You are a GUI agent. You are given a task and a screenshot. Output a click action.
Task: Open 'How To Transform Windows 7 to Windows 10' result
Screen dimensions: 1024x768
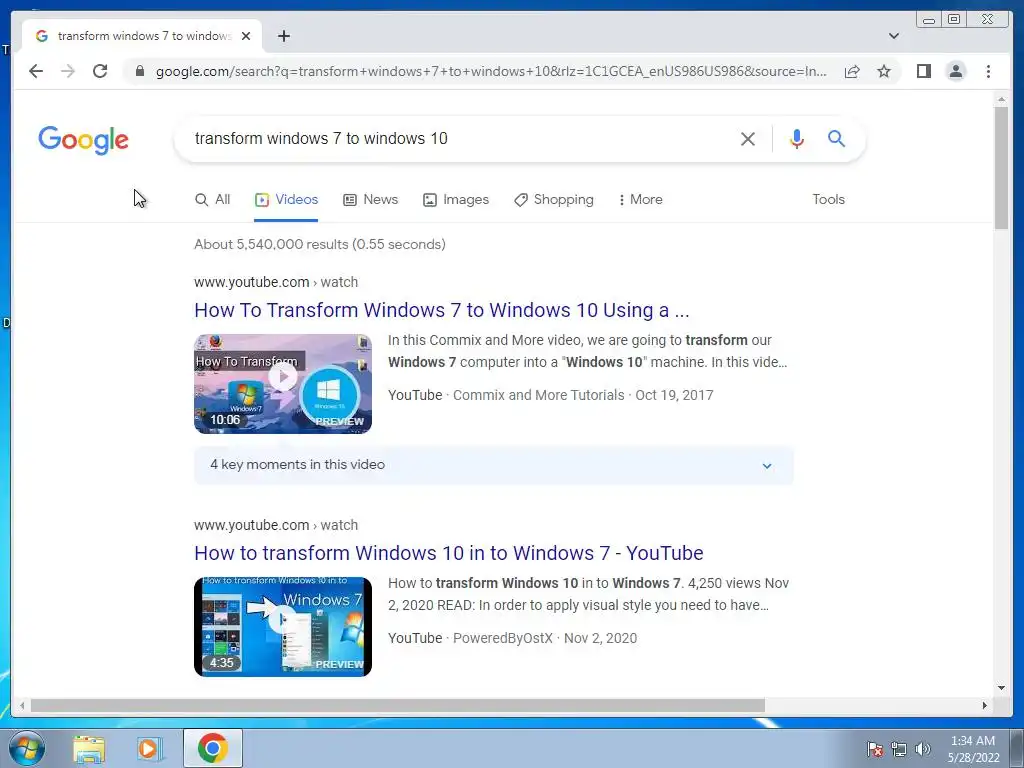pos(441,310)
